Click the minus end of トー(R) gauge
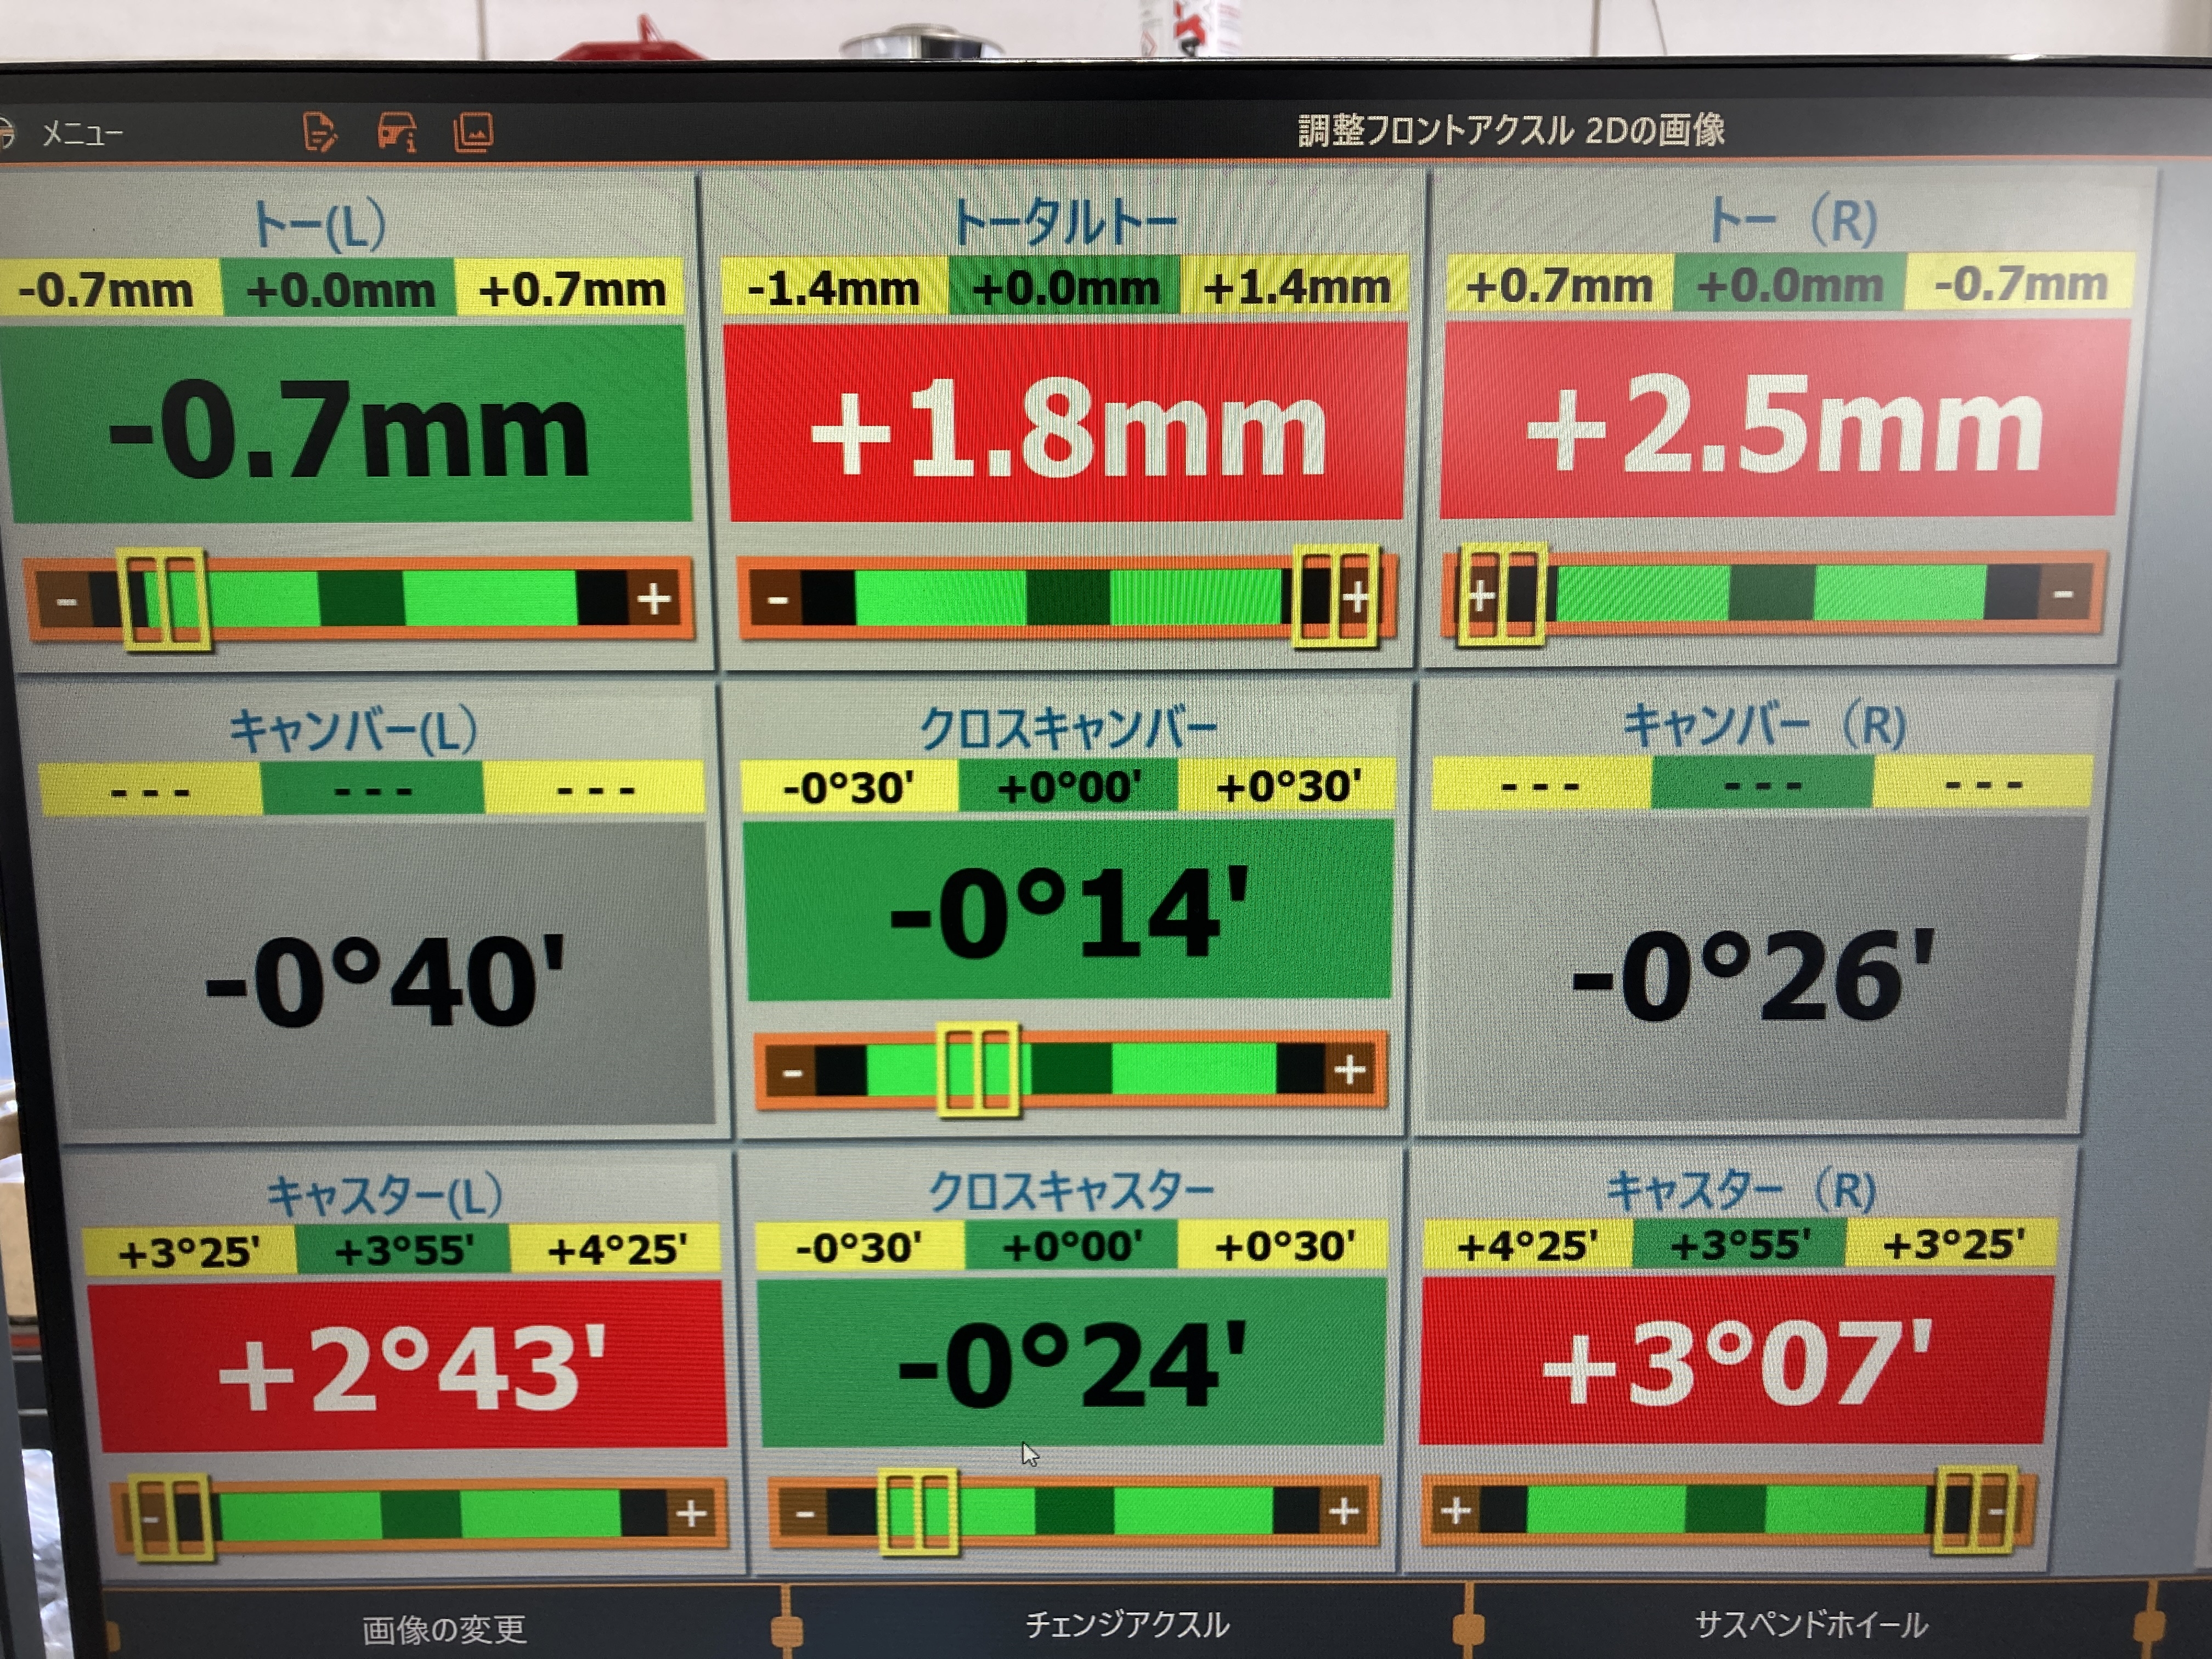 coord(2062,595)
